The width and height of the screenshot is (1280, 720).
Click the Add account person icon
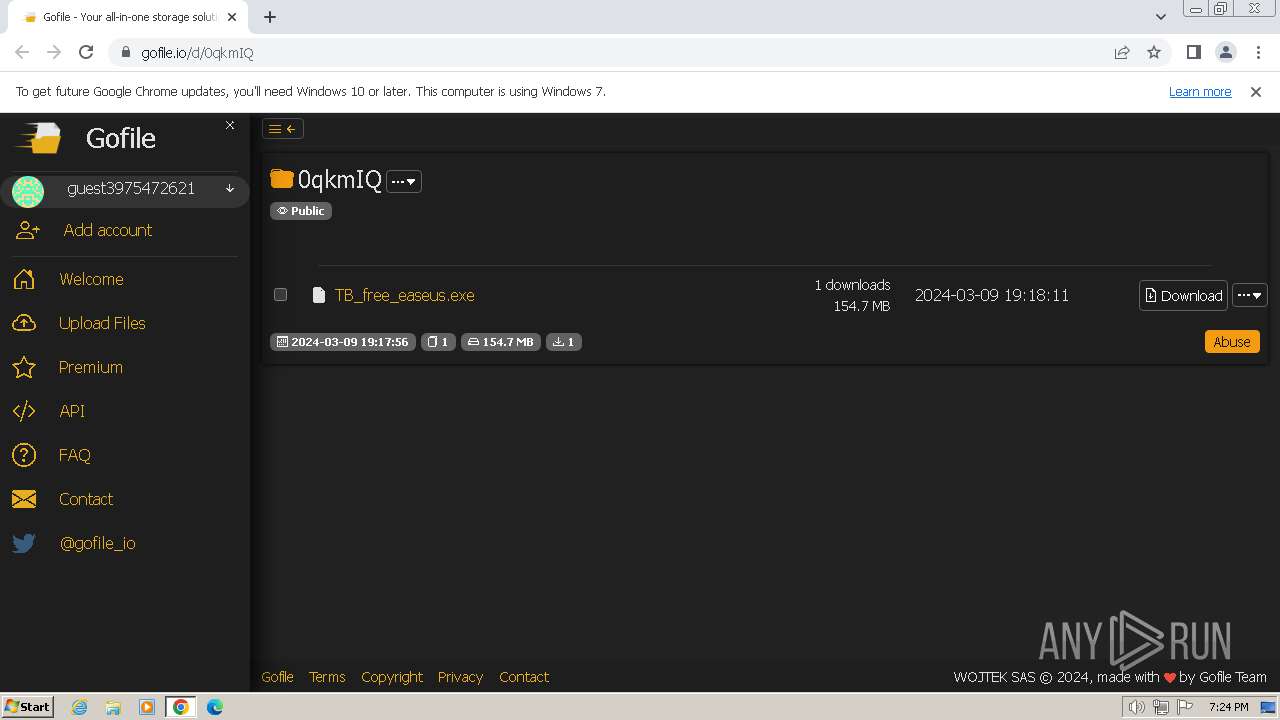(28, 230)
